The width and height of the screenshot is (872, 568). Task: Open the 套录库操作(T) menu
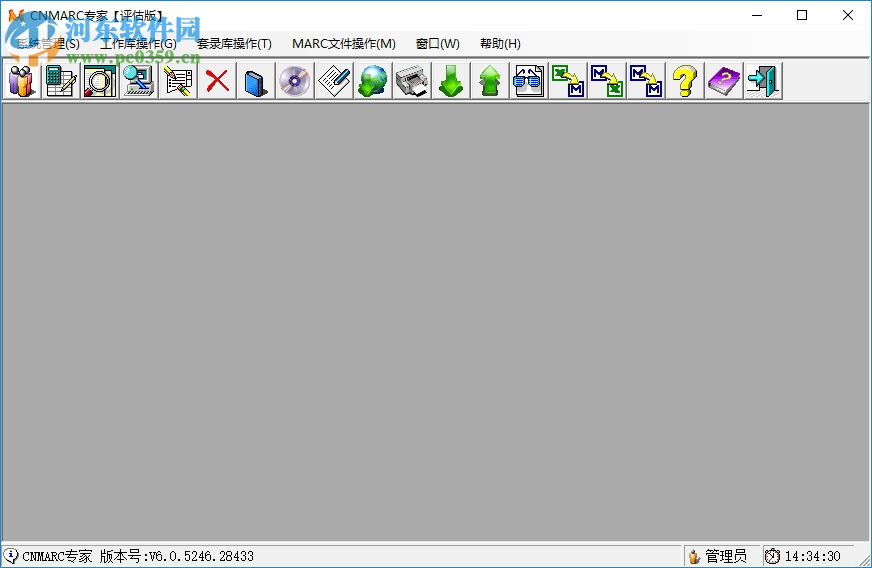[234, 43]
